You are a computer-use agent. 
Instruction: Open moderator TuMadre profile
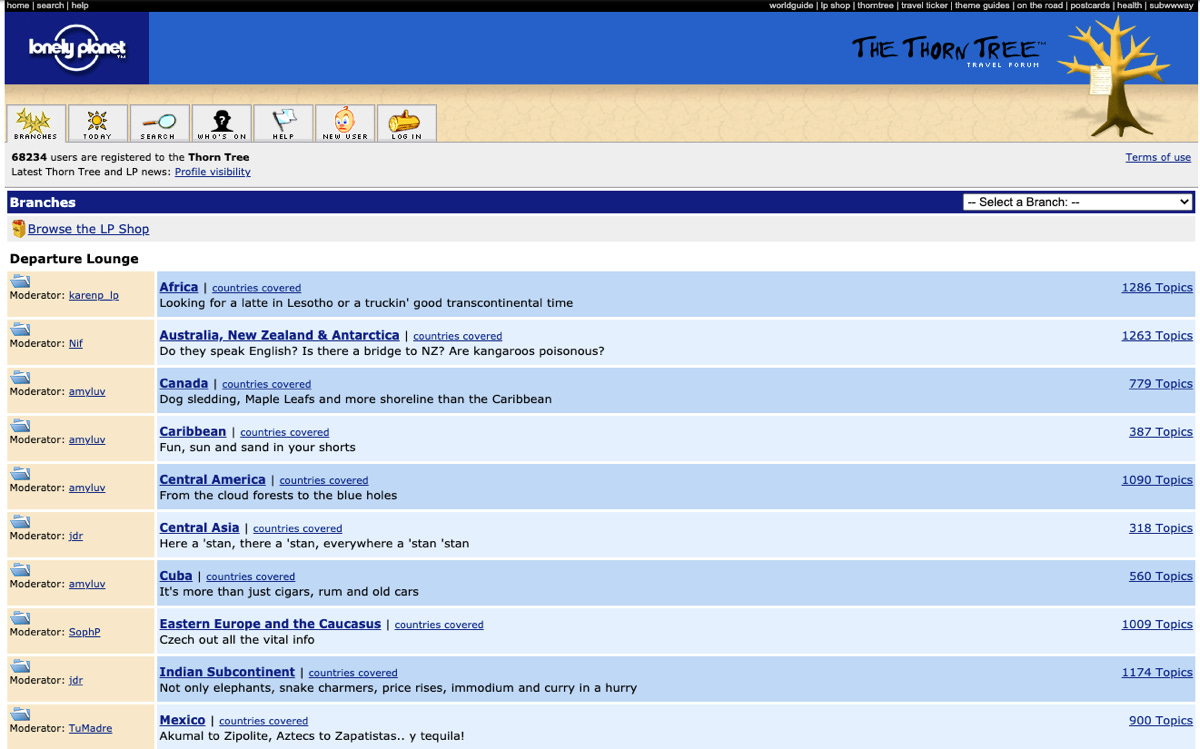90,728
